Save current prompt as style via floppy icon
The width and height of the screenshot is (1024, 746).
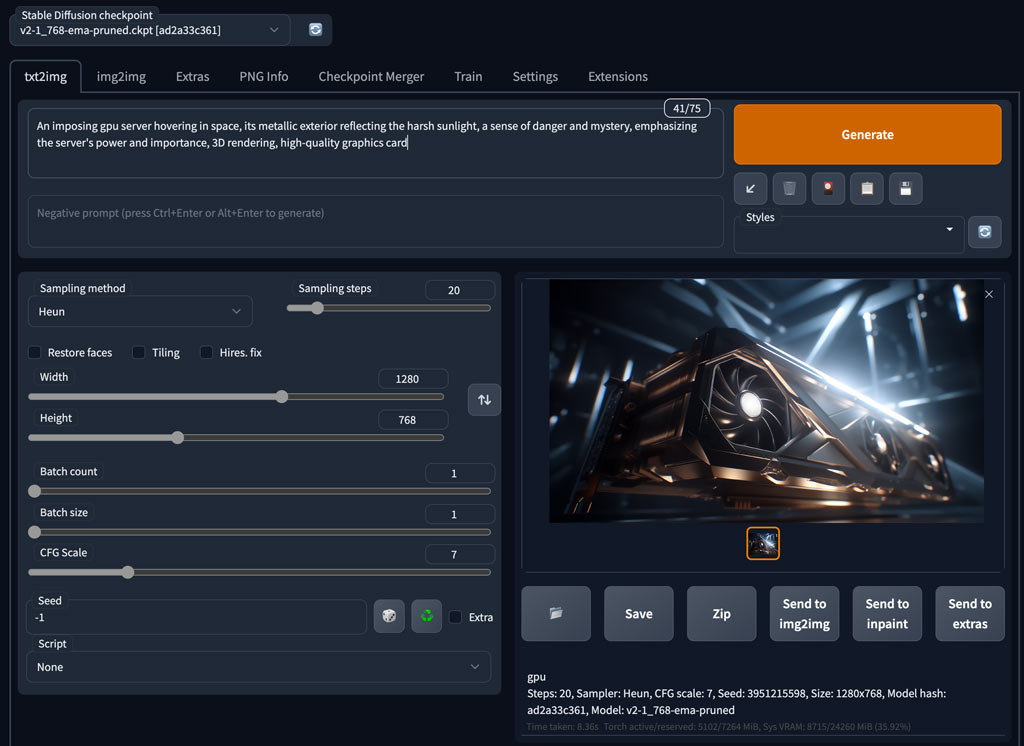click(906, 188)
